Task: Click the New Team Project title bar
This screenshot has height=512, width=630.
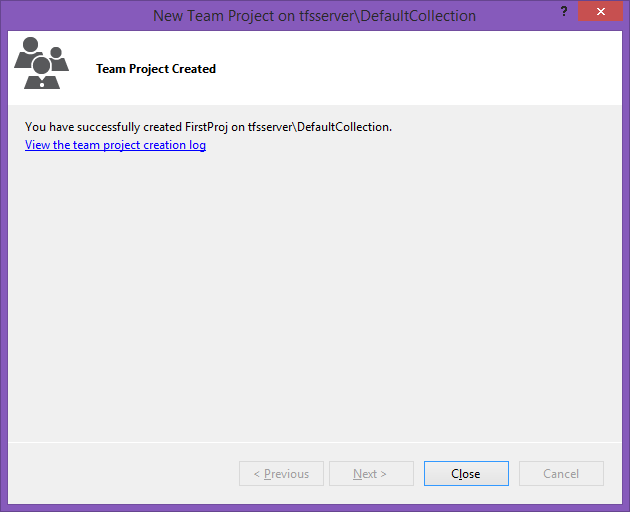Action: click(x=314, y=16)
